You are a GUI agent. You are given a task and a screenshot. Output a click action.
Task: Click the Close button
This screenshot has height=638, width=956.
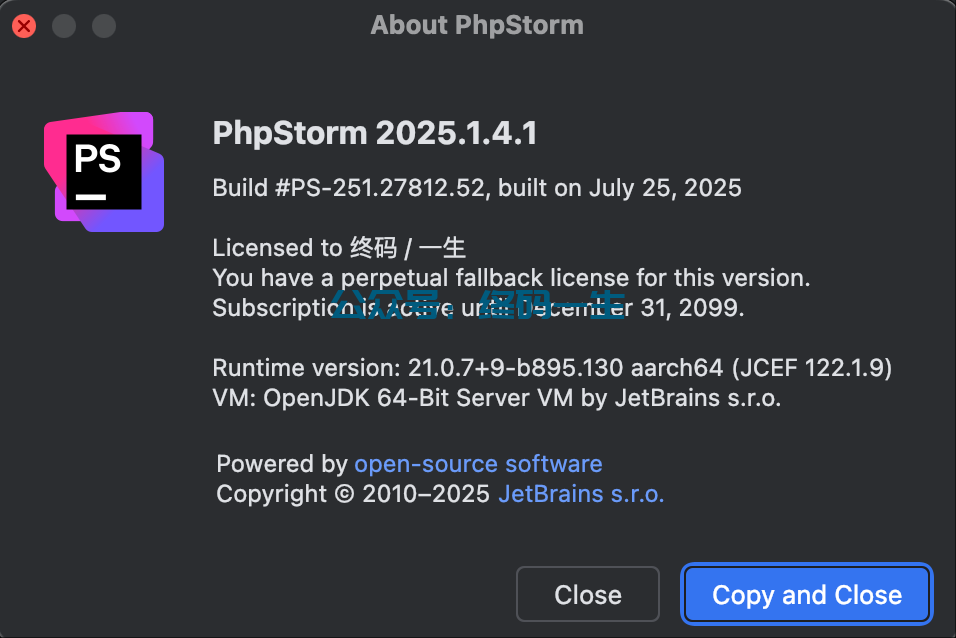click(x=588, y=594)
